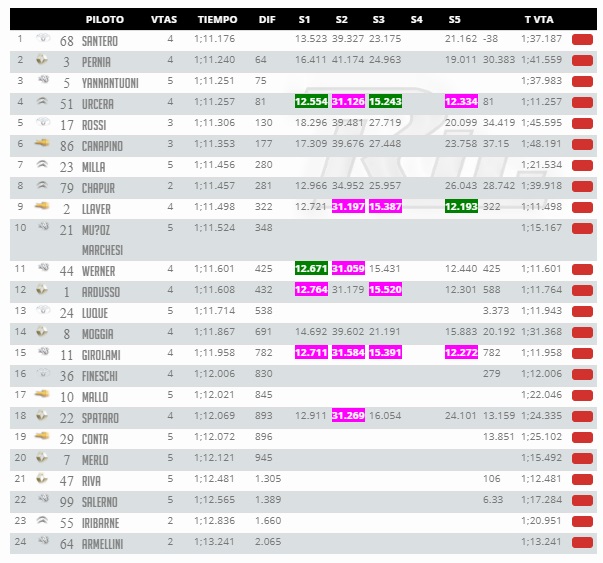
Task: Click the red indicator in Armellini's row
Action: (x=582, y=543)
